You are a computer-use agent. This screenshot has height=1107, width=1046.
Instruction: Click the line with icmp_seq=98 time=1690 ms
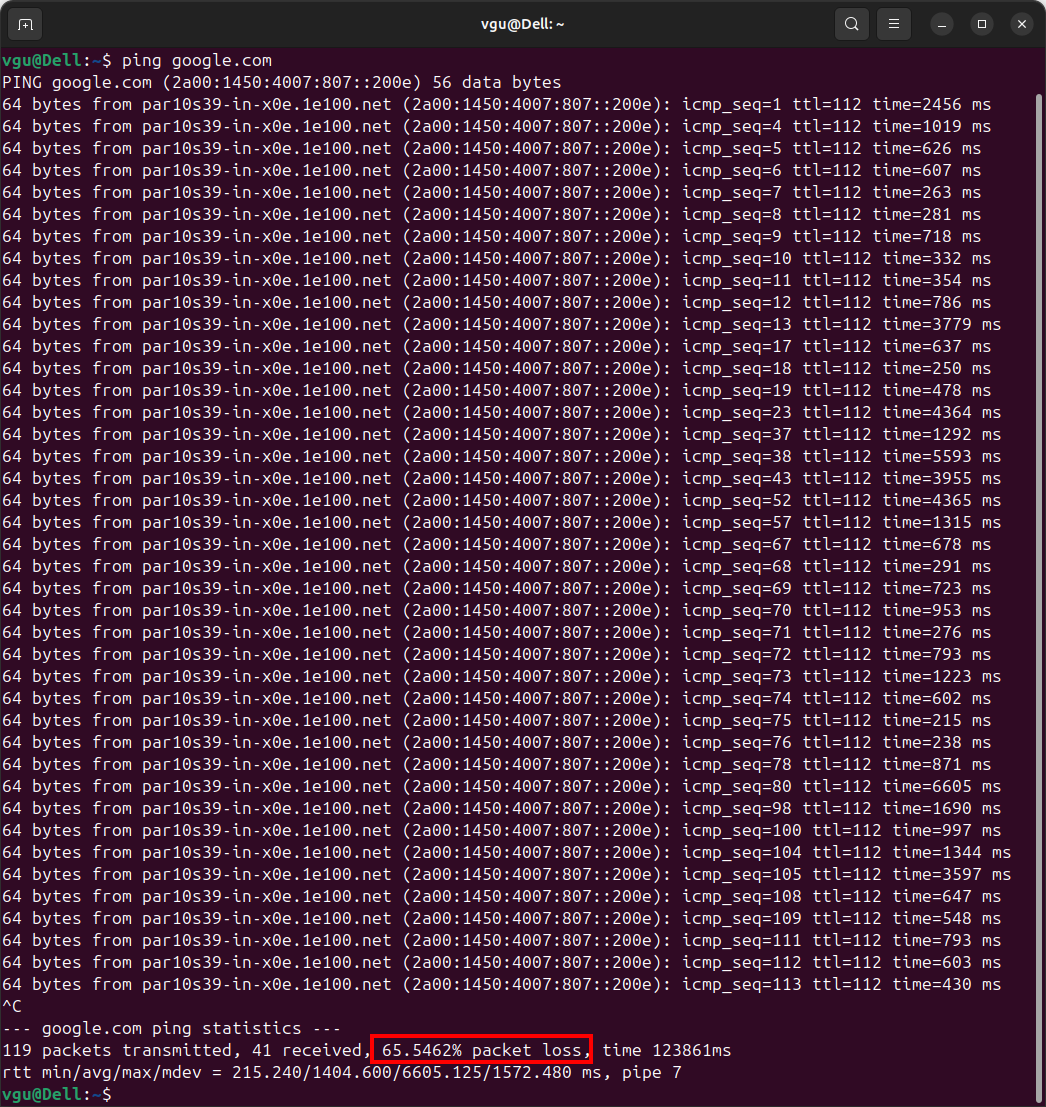click(501, 808)
